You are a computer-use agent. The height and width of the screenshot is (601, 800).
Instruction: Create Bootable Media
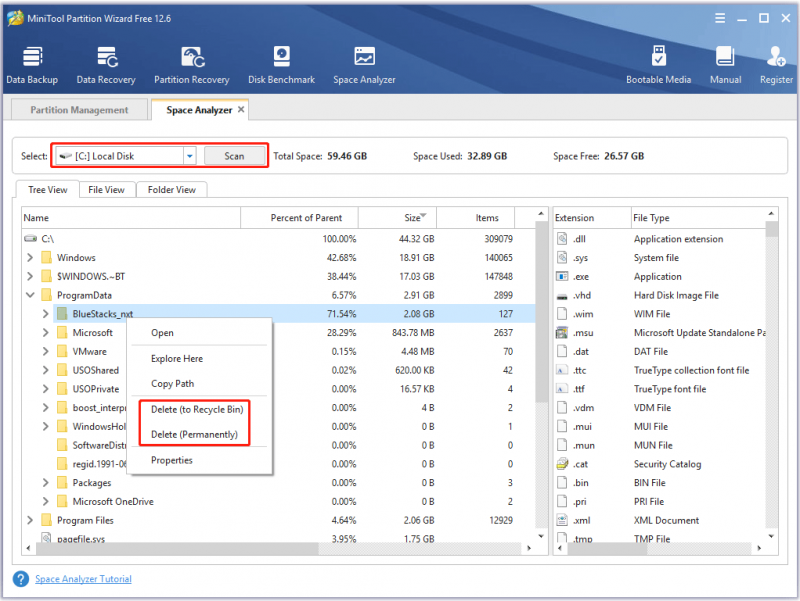658,65
